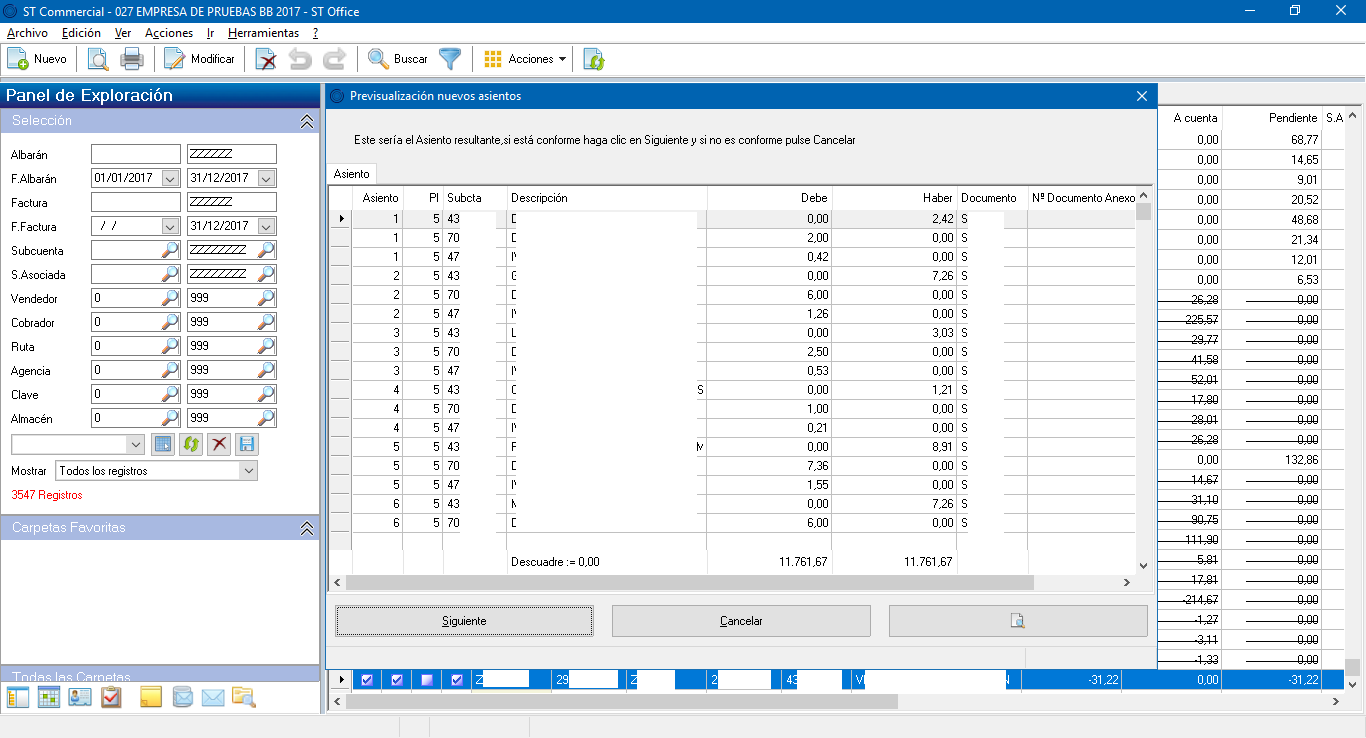
Task: Open the Acciones menu in the menu bar
Action: 169,33
